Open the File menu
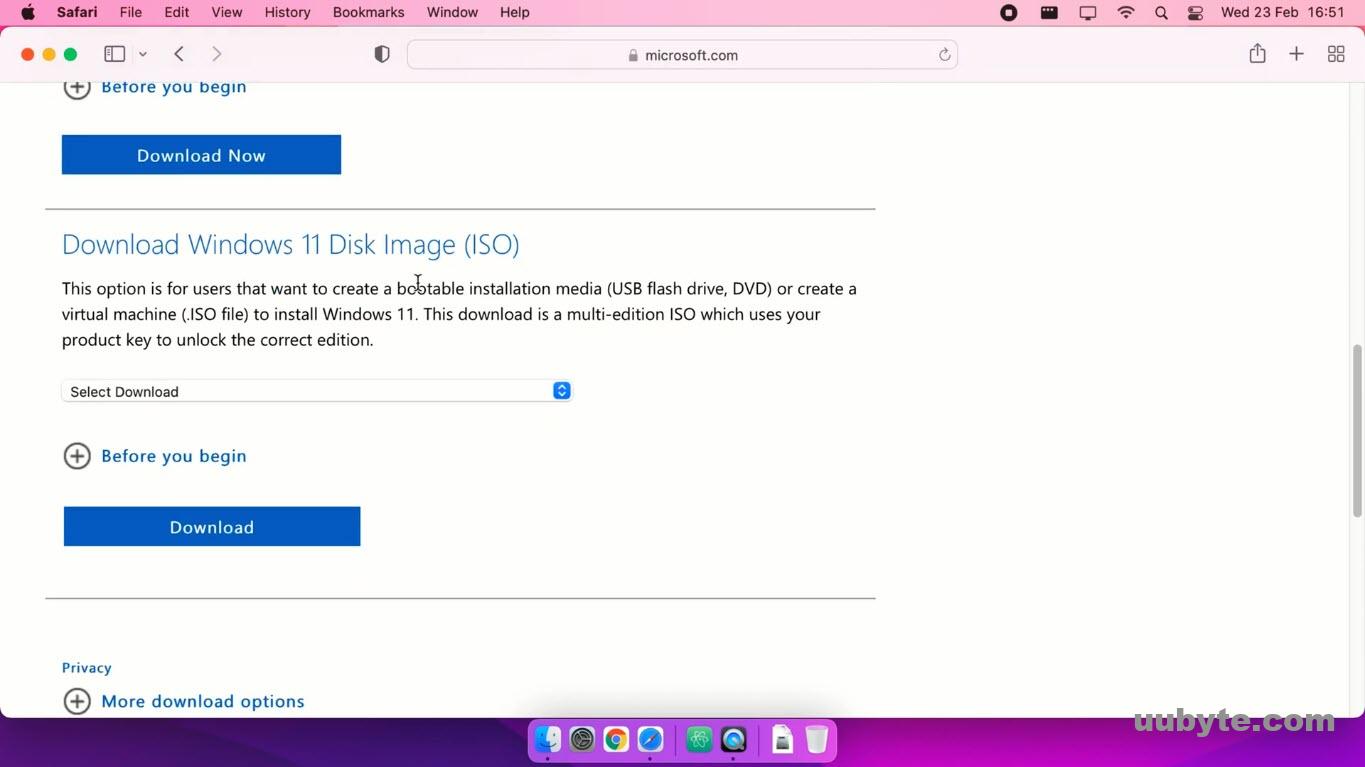The width and height of the screenshot is (1365, 767). click(130, 12)
